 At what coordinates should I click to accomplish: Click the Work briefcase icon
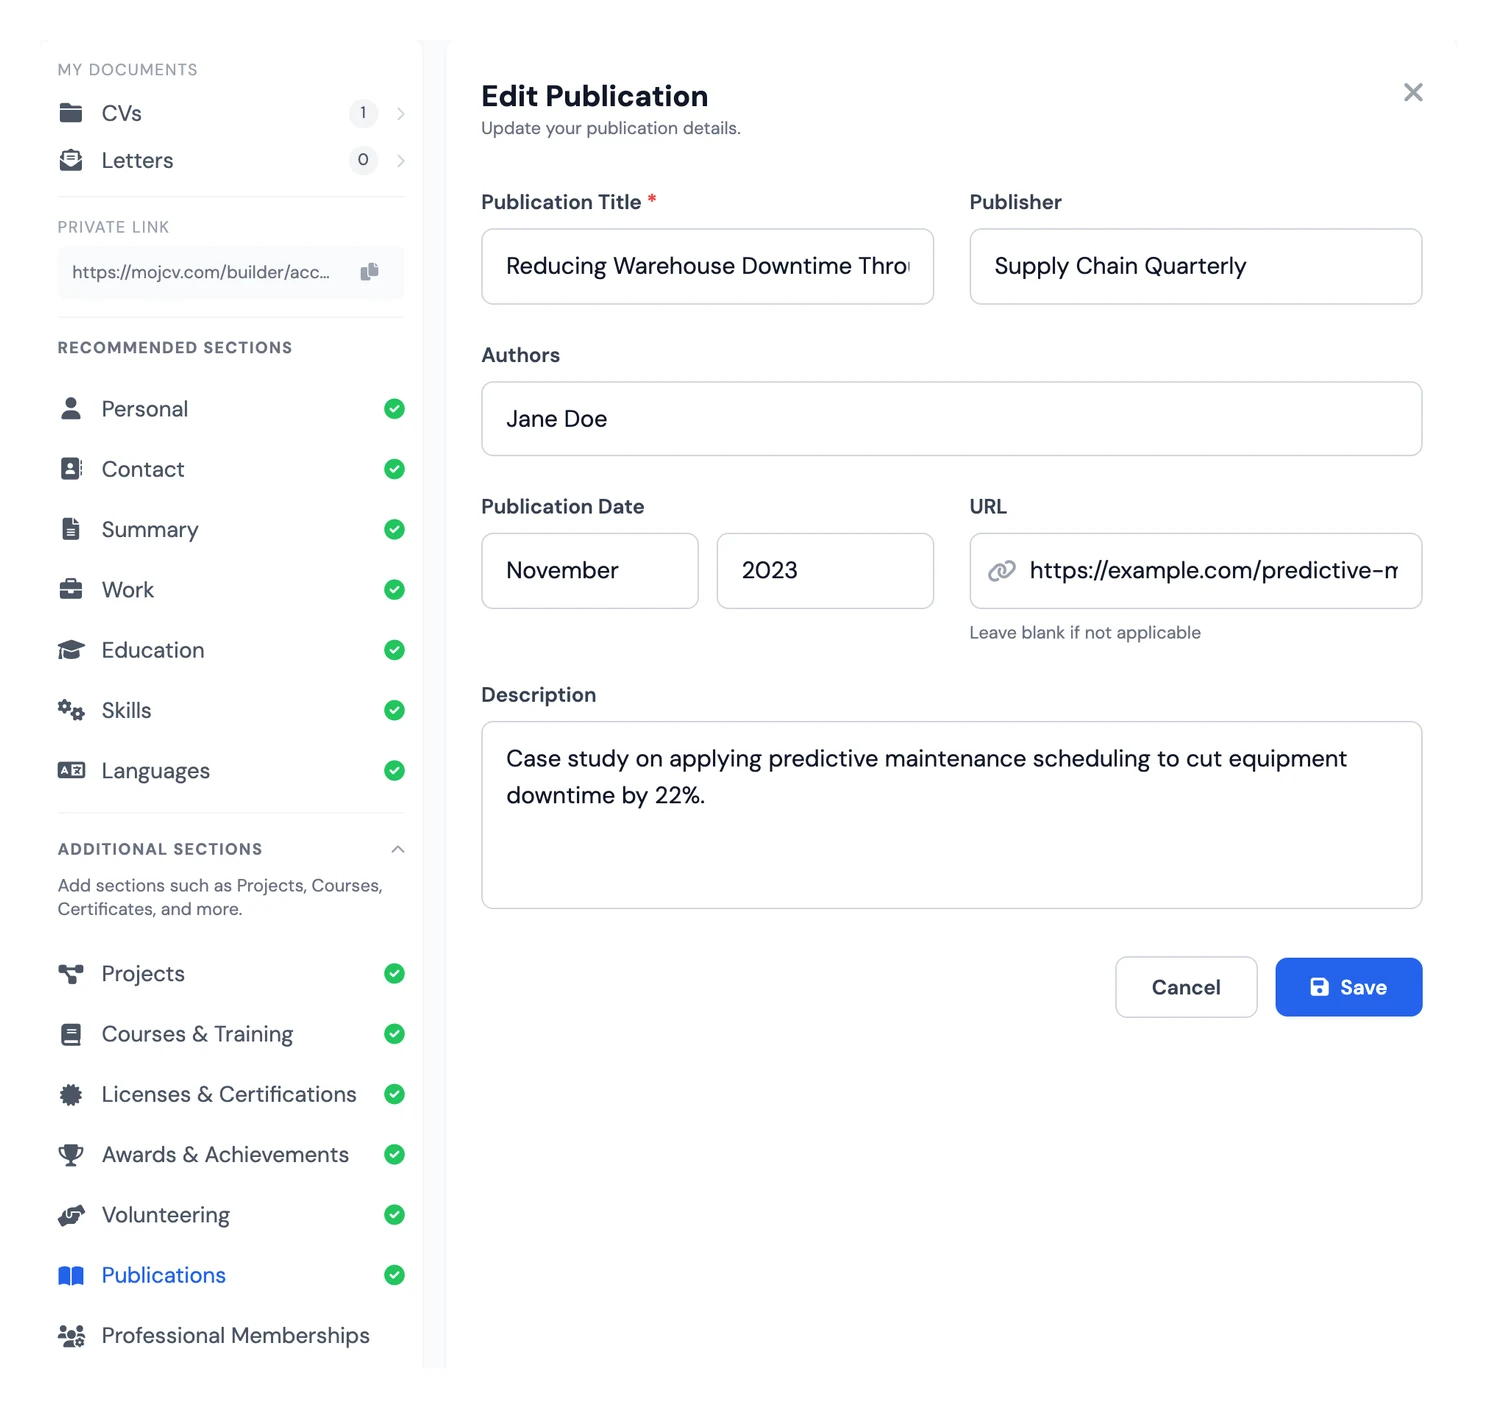[71, 589]
